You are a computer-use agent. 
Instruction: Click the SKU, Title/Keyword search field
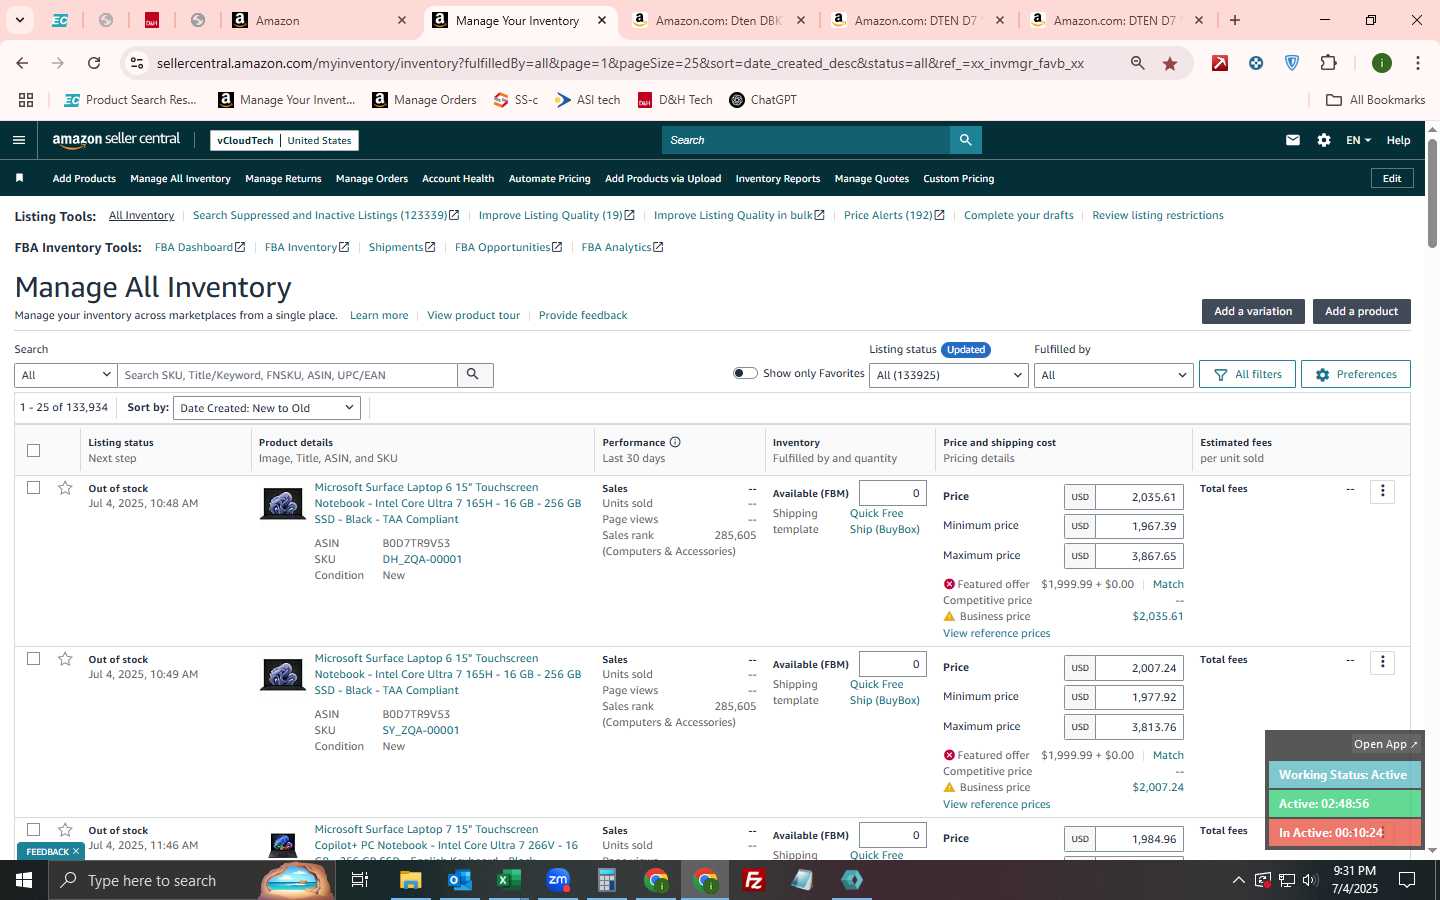click(288, 375)
